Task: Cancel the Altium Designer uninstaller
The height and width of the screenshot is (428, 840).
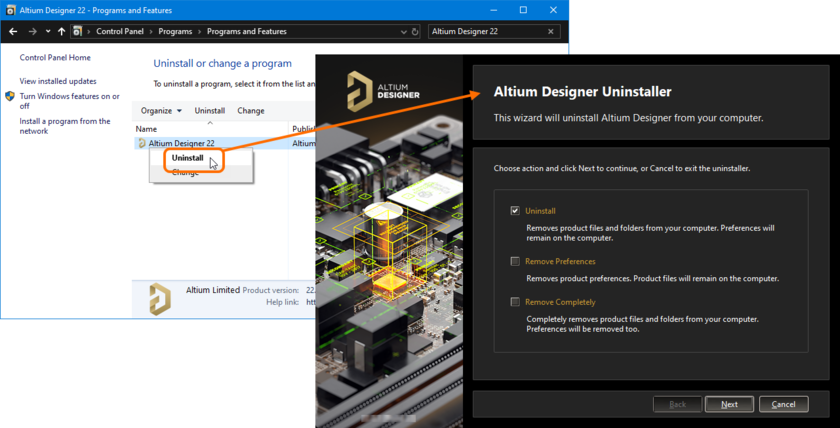Action: pyautogui.click(x=783, y=404)
